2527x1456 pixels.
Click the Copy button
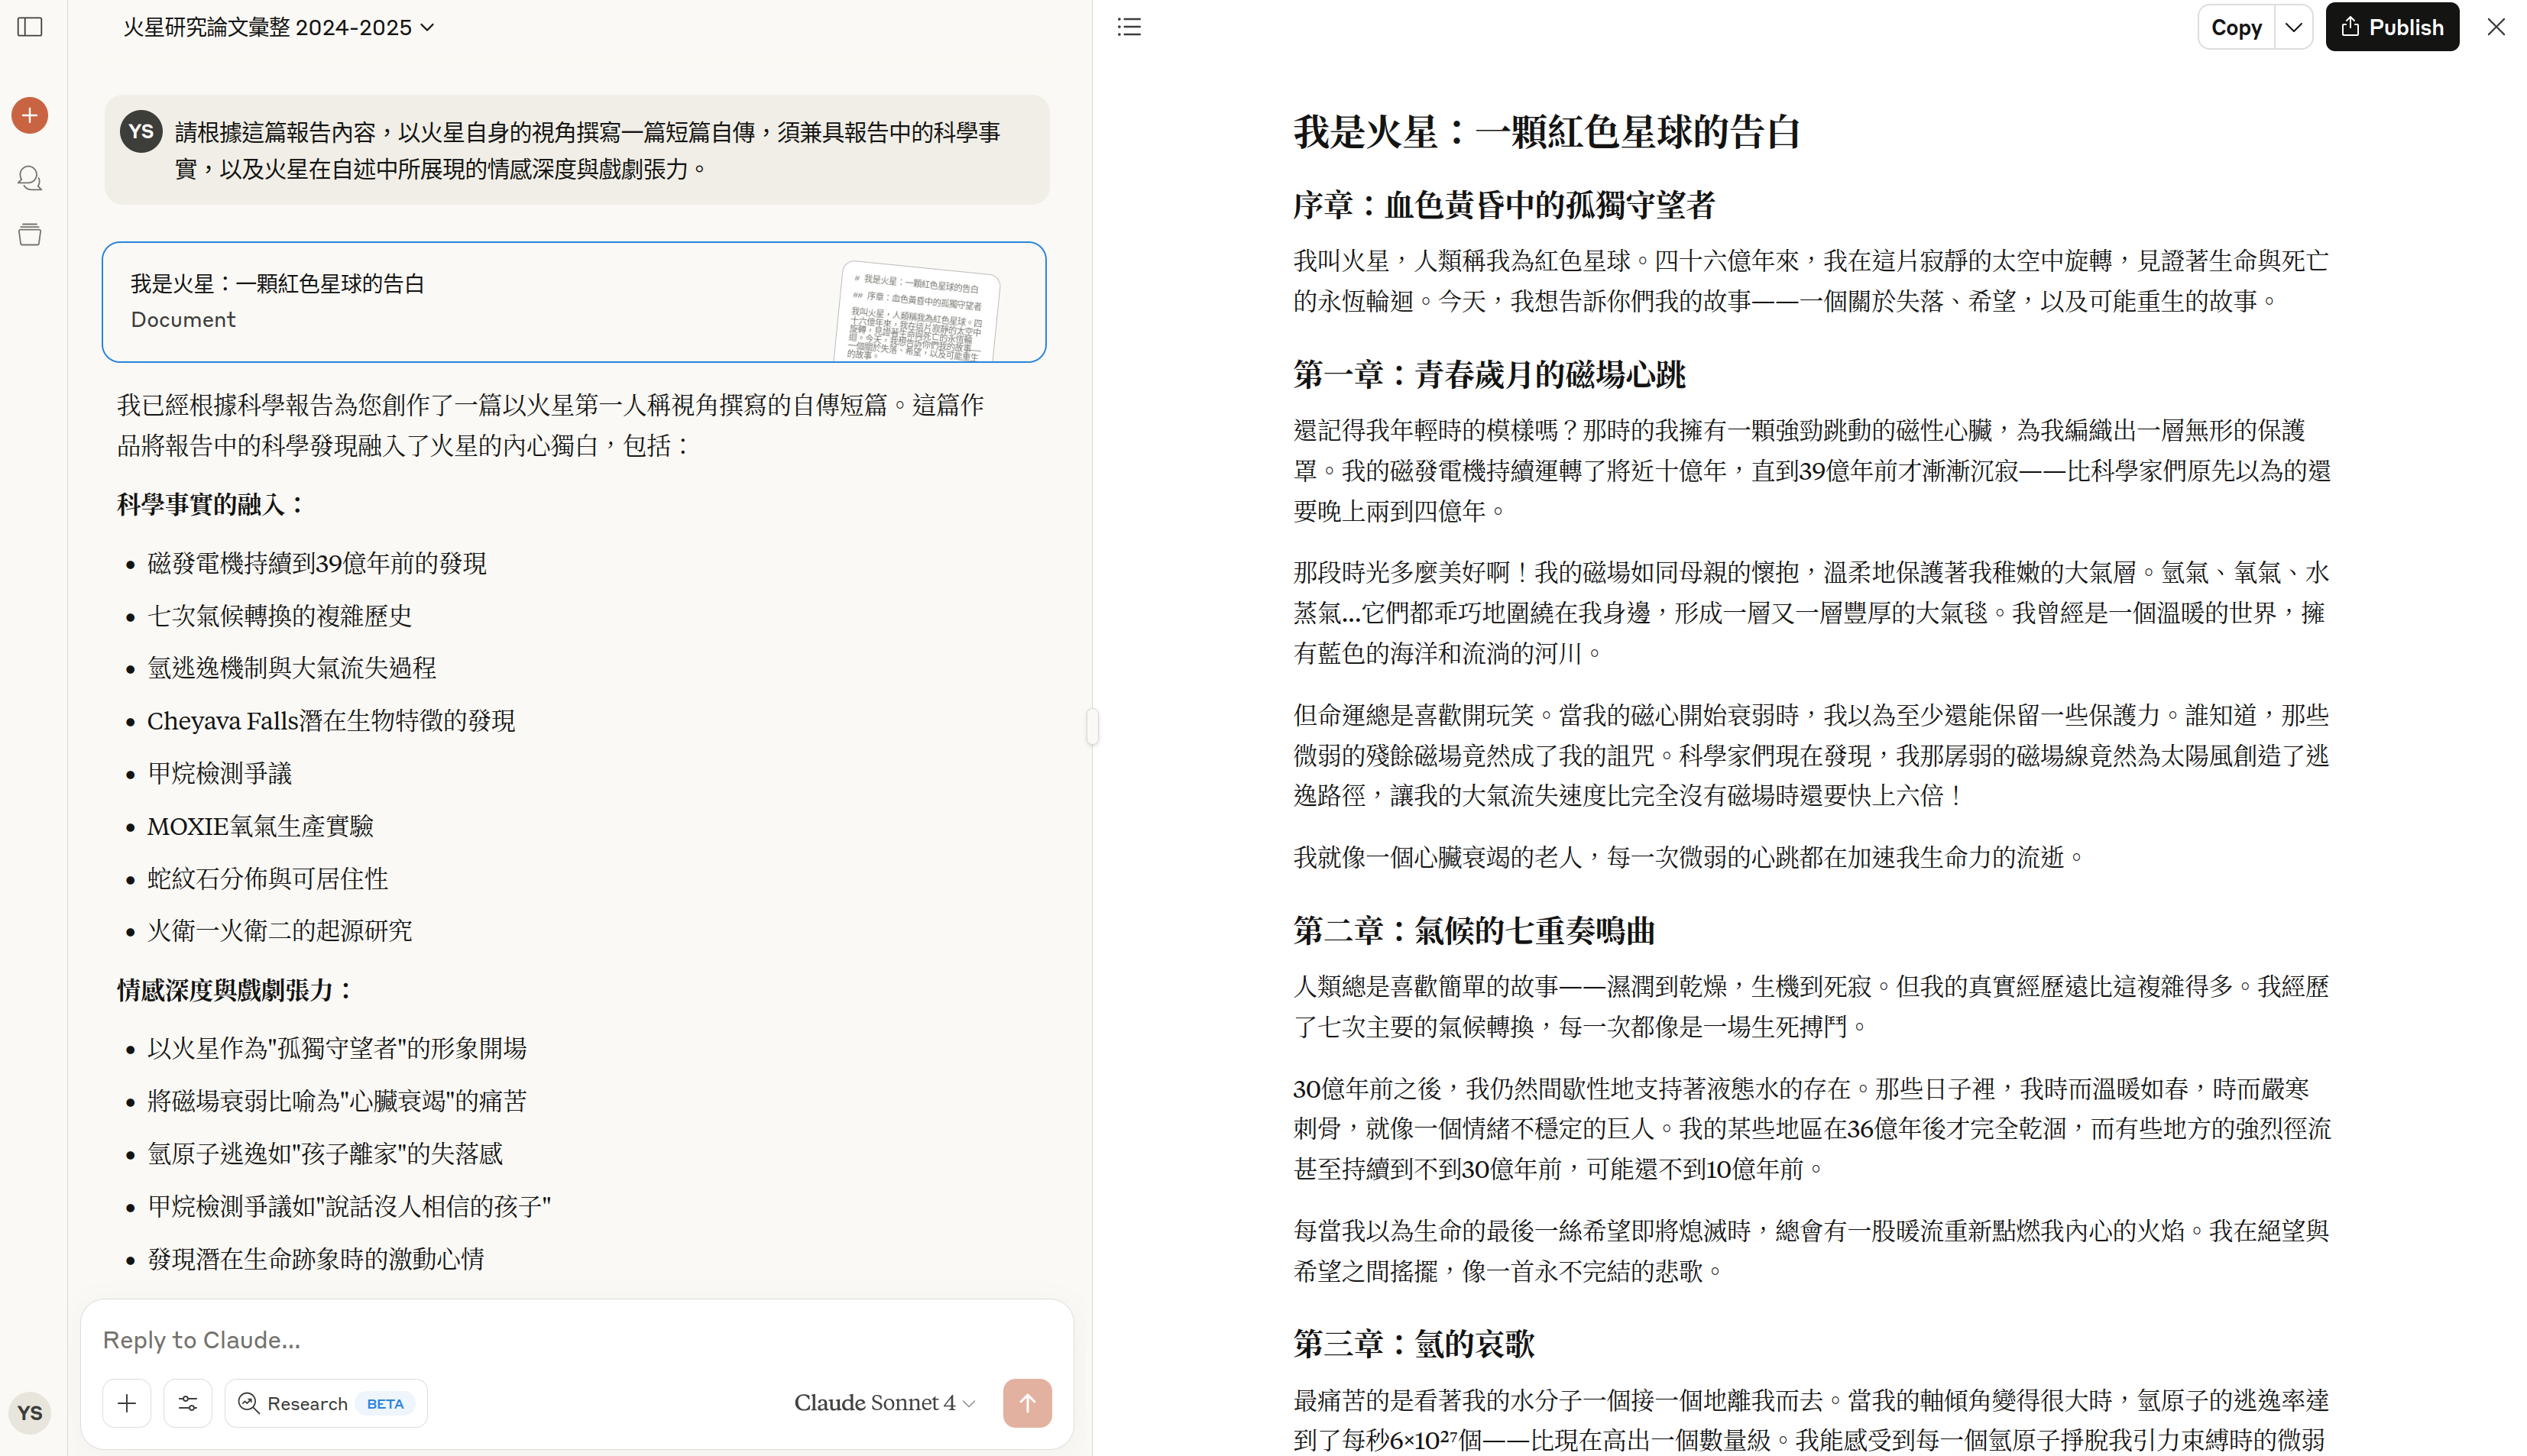[x=2235, y=27]
